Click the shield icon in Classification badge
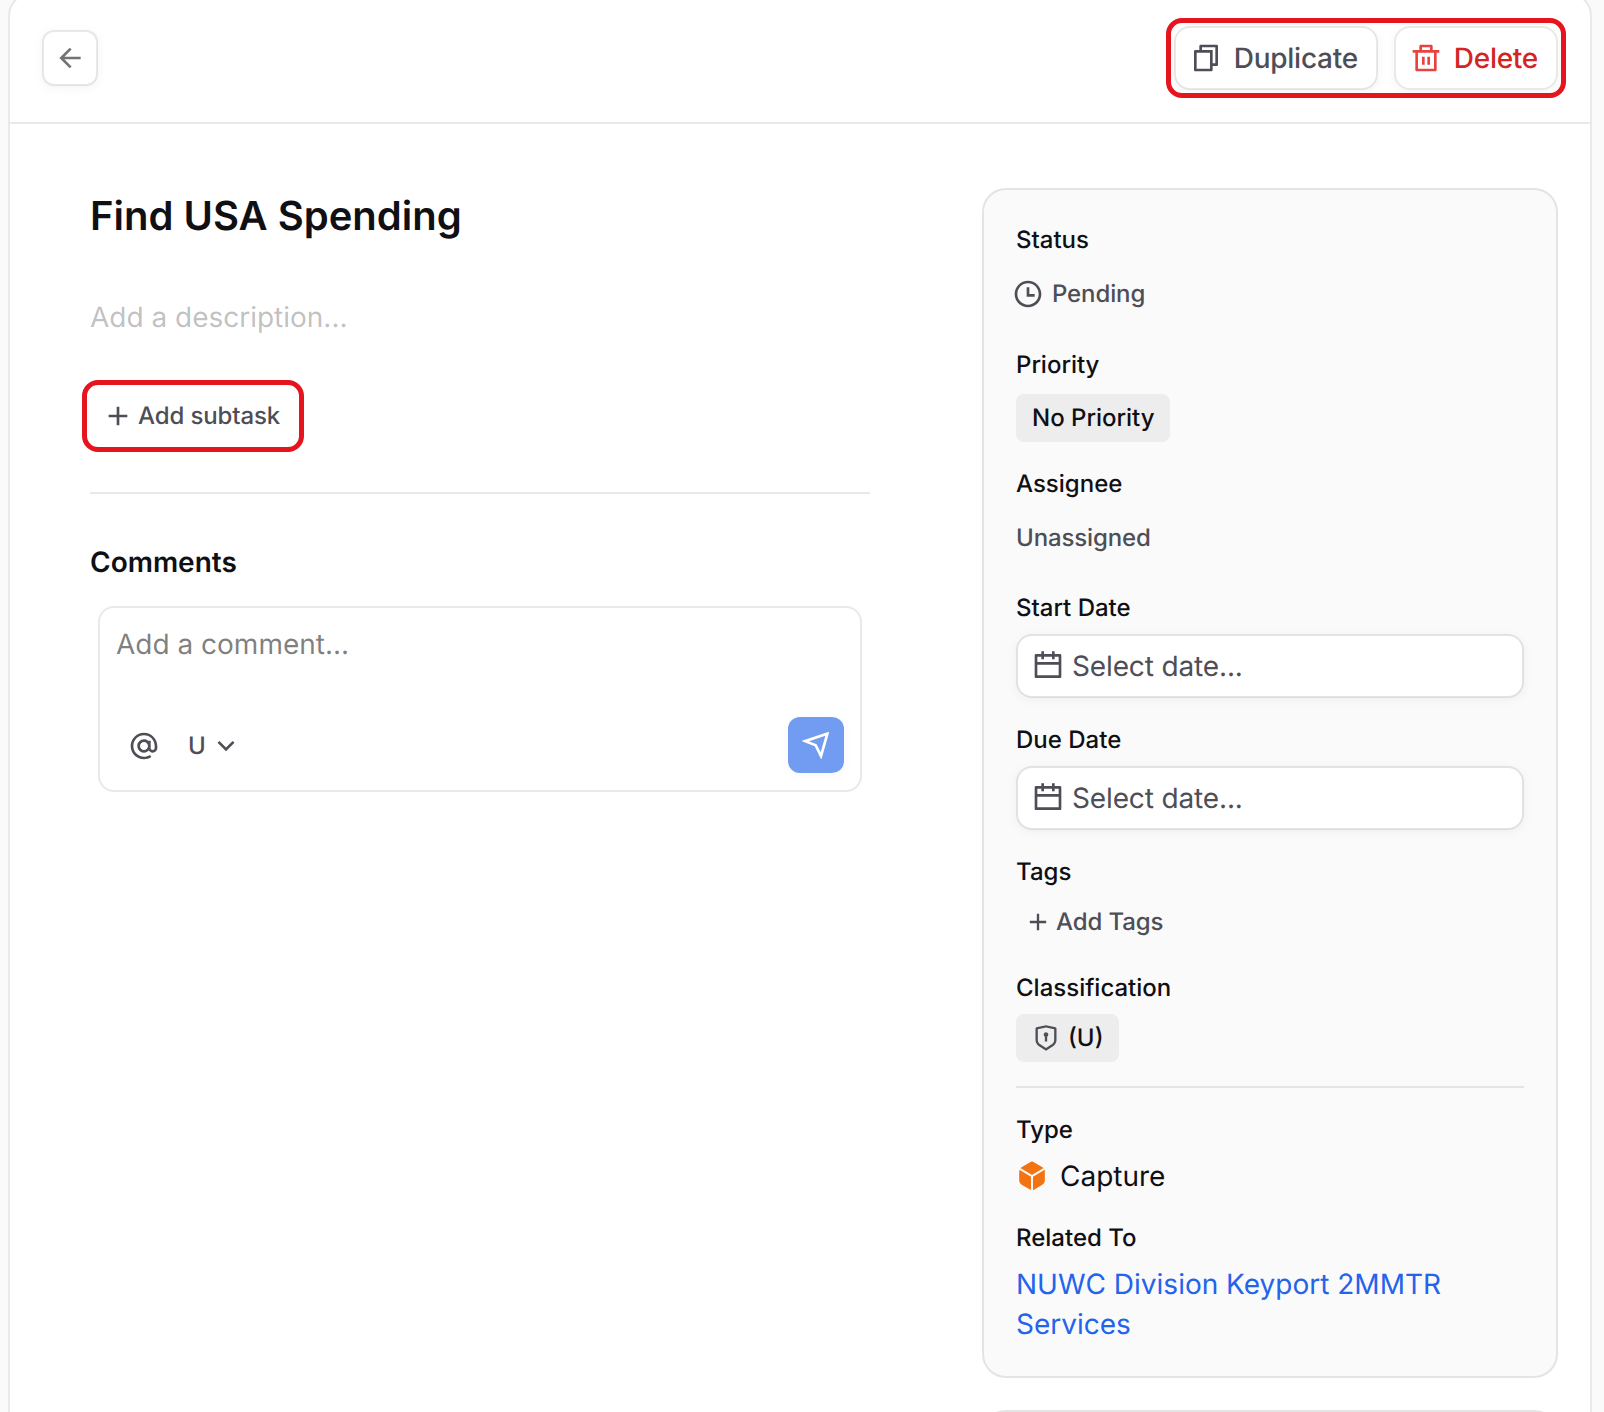Viewport: 1604px width, 1412px height. pos(1045,1038)
